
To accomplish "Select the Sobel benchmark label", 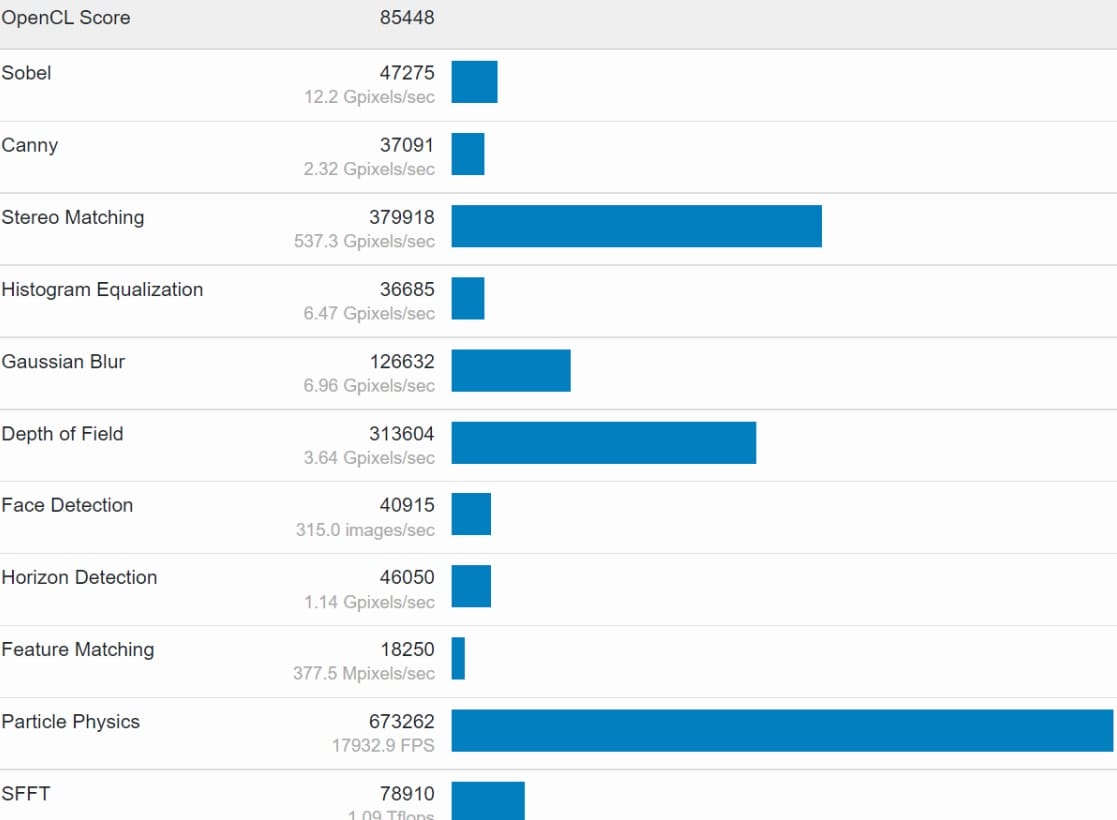I will point(27,73).
